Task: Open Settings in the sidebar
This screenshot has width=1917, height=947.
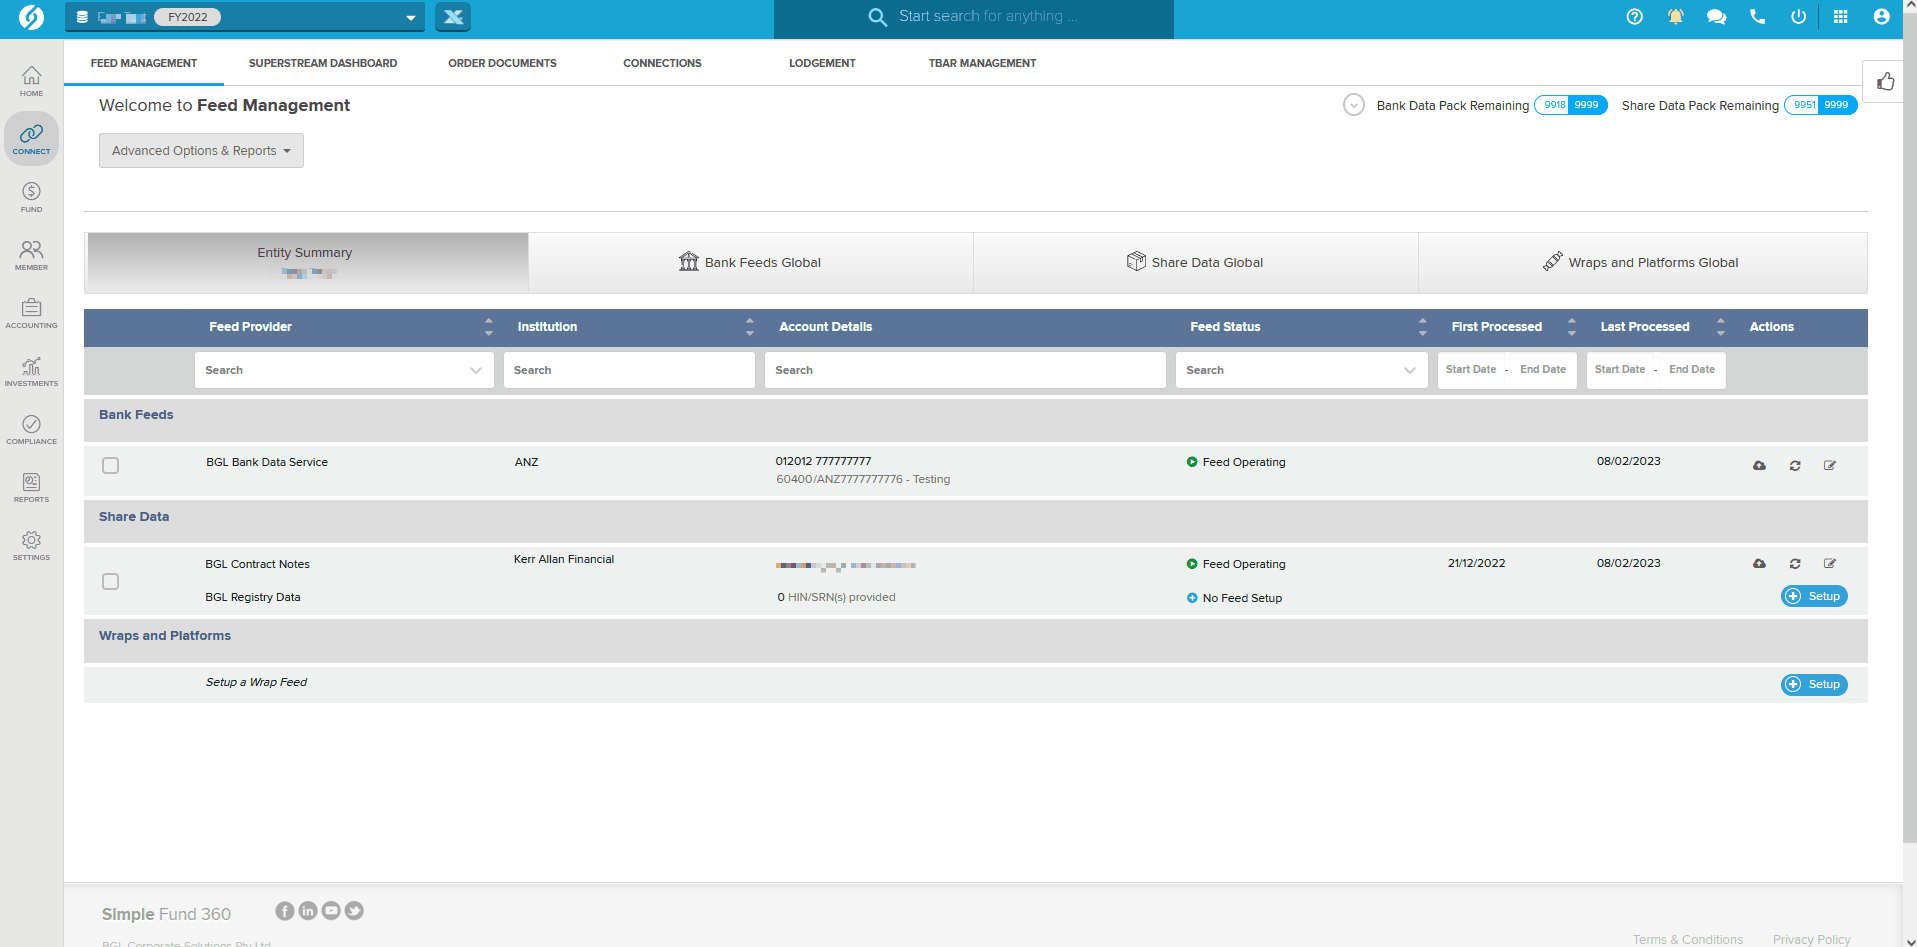Action: pos(31,544)
